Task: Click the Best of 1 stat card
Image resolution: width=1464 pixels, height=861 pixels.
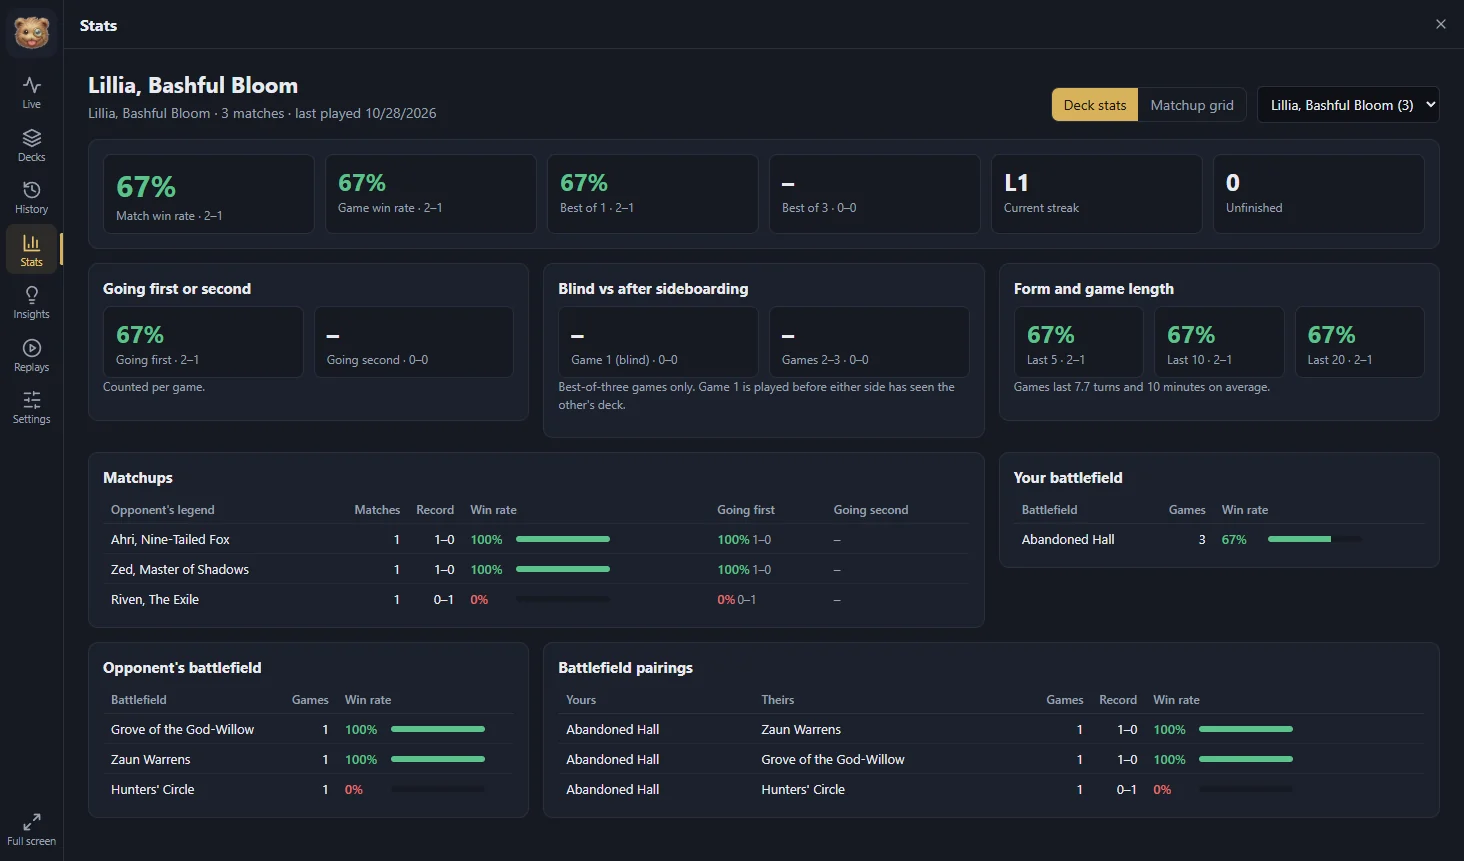Action: coord(653,194)
